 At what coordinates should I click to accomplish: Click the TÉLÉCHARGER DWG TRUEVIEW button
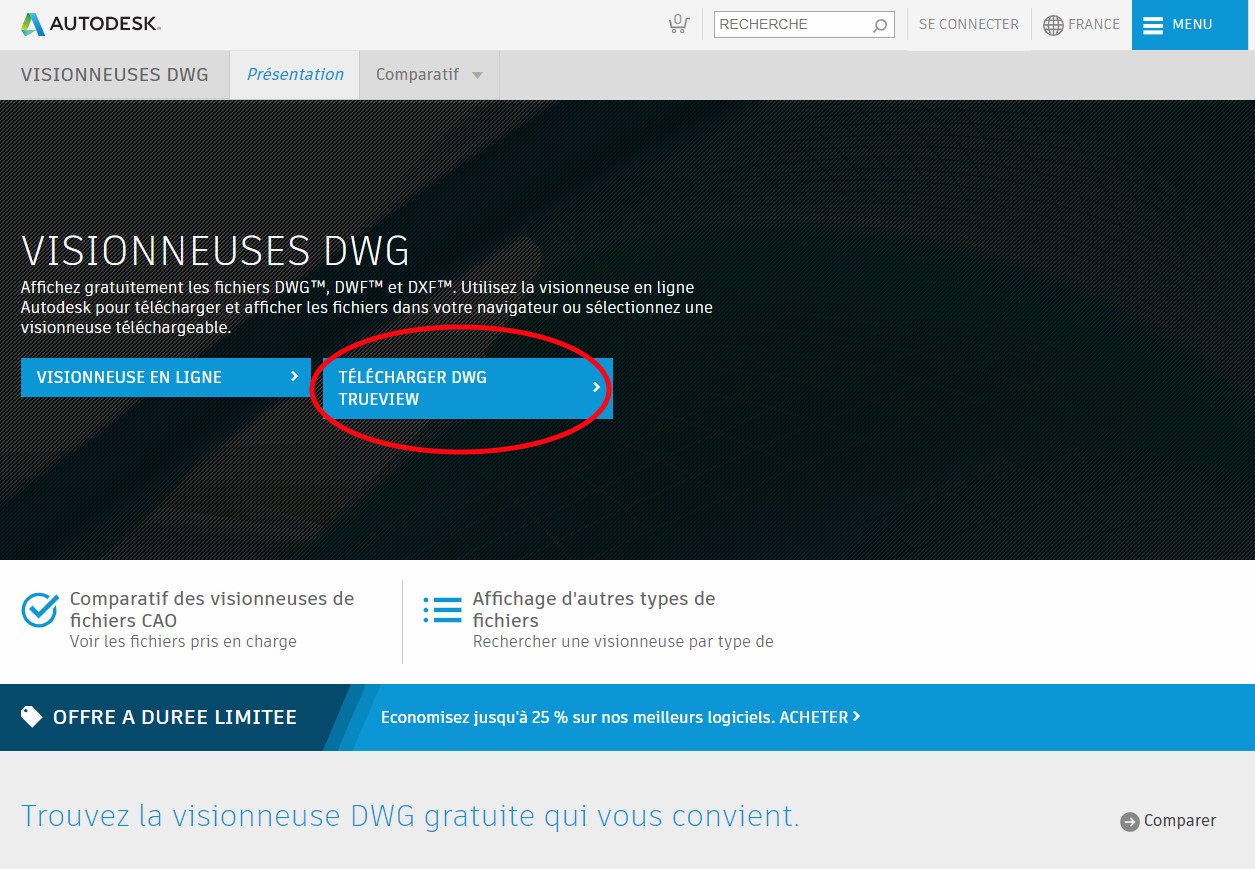click(x=468, y=388)
